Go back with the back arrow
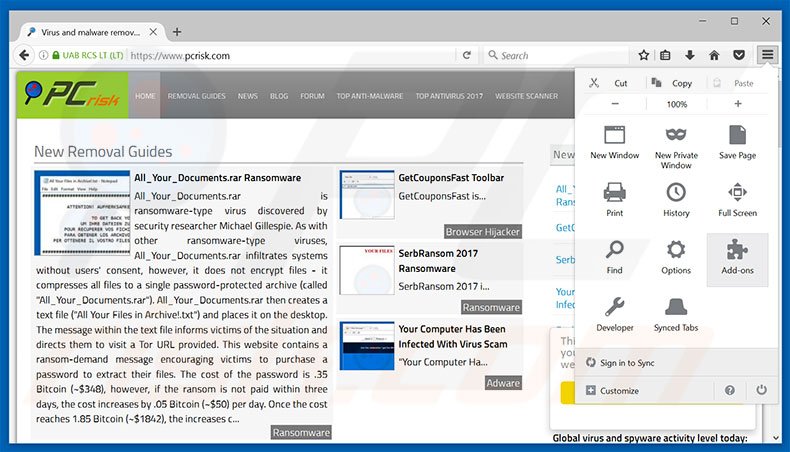 tap(24, 55)
